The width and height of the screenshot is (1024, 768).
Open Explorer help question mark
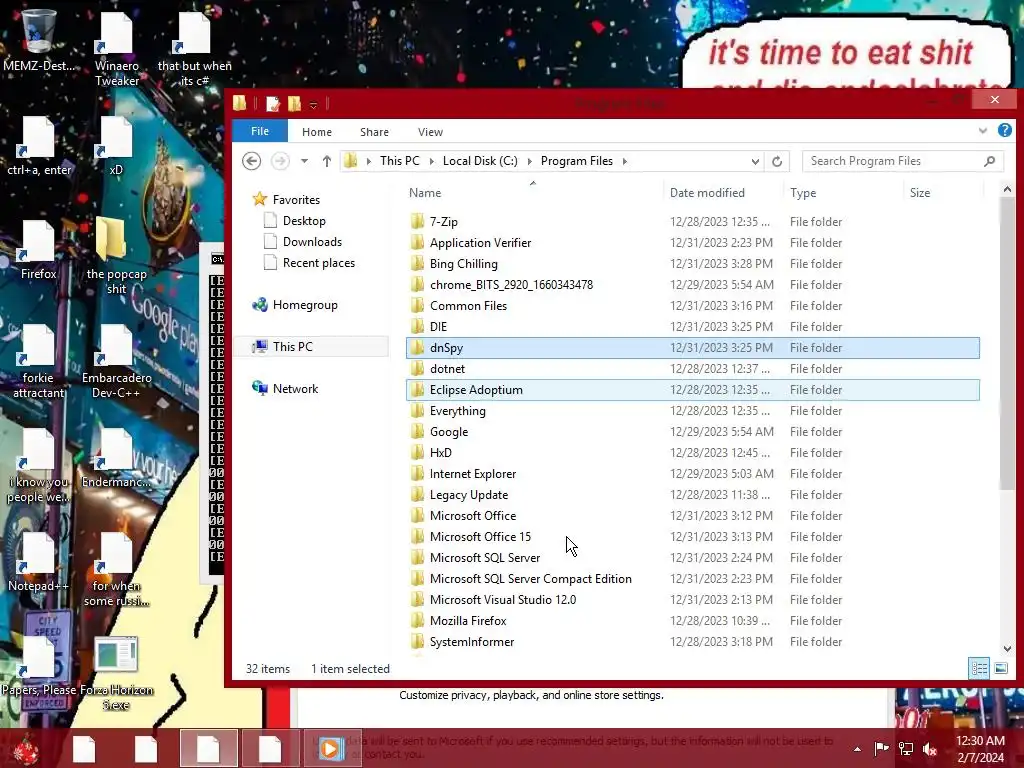(1004, 131)
